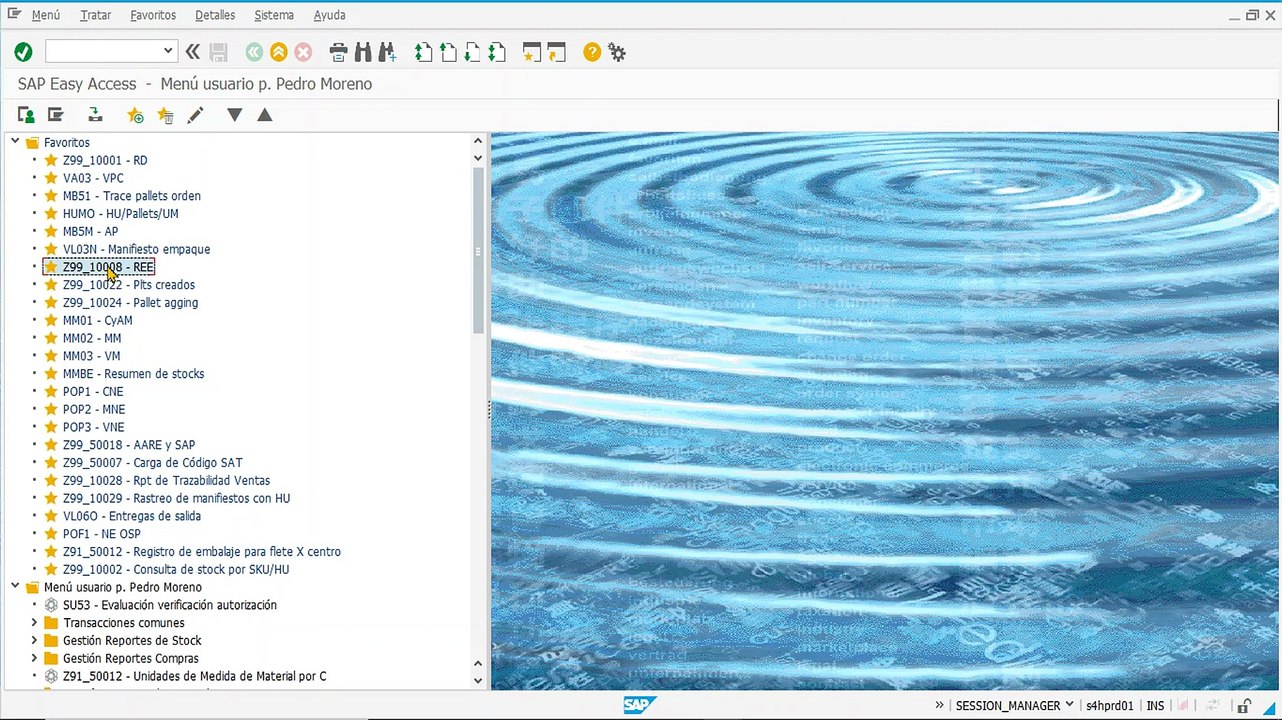Expand the Gestión Reportes Compras folder
The height and width of the screenshot is (720, 1282).
34,658
